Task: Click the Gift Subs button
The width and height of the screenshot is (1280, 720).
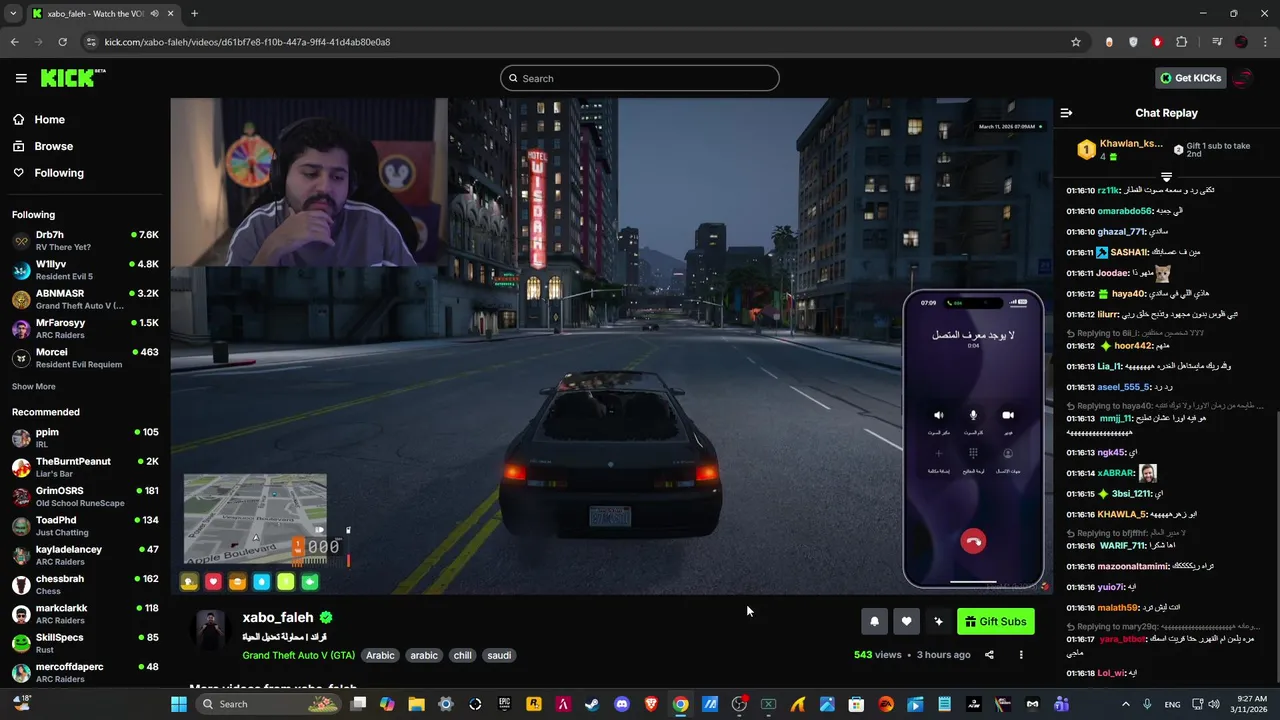Action: point(995,621)
